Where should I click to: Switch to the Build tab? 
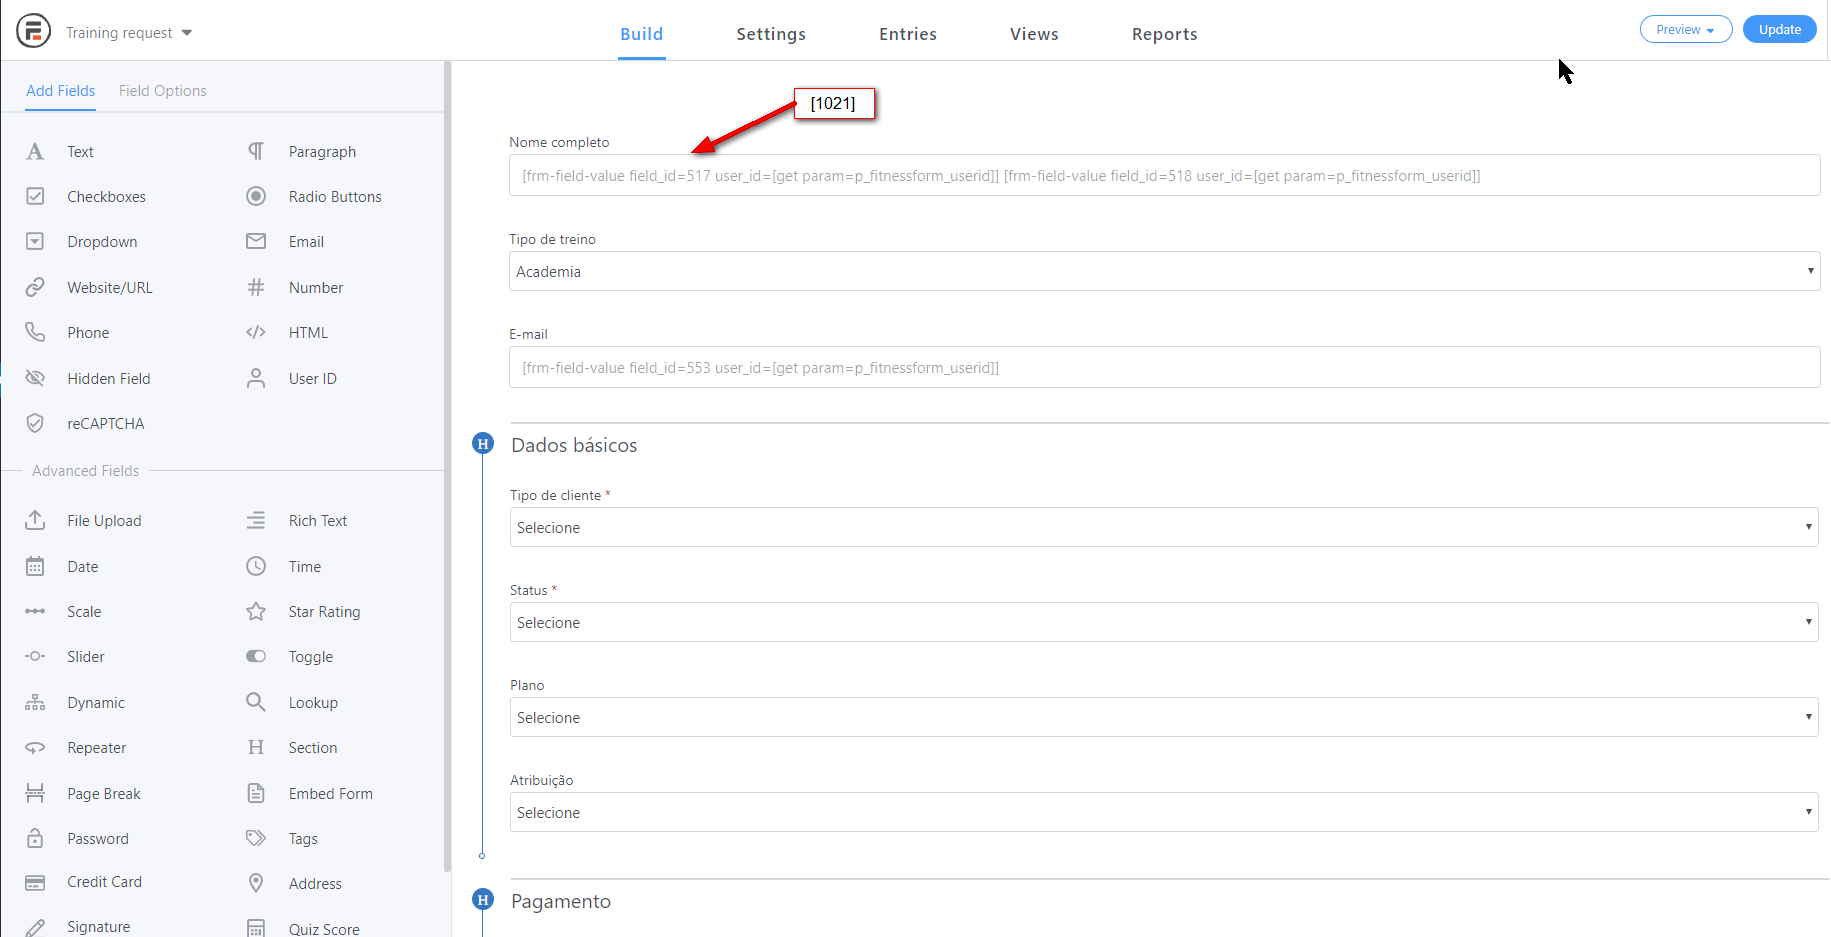pyautogui.click(x=642, y=34)
